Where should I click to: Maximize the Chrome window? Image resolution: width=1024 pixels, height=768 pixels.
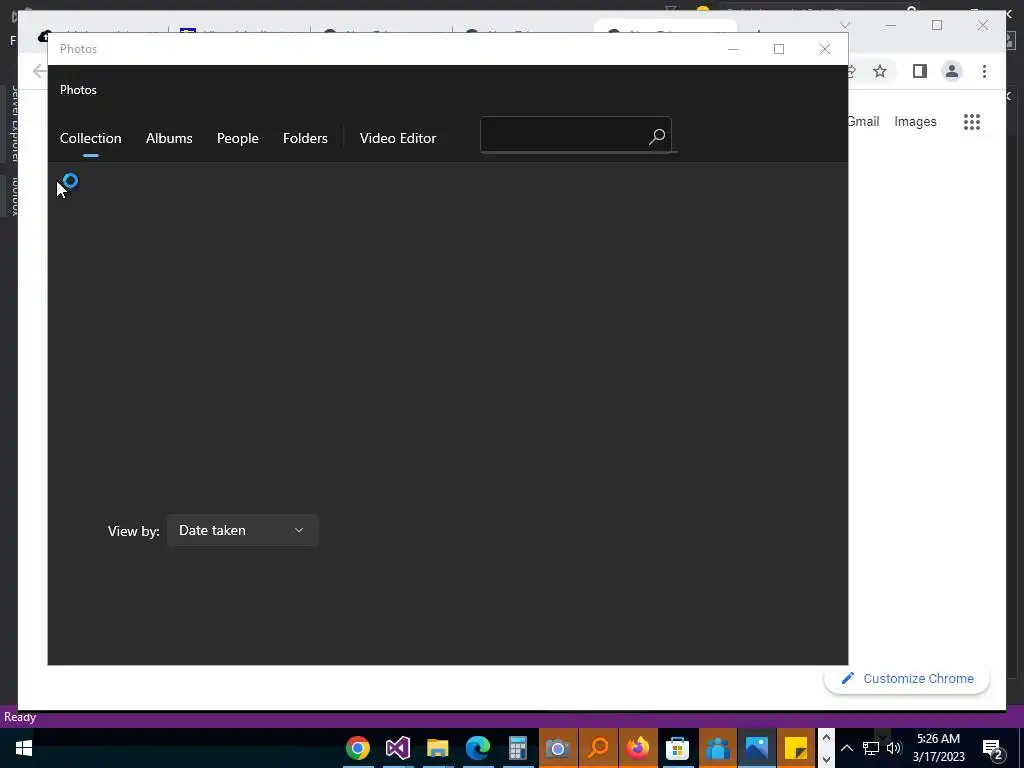[937, 25]
